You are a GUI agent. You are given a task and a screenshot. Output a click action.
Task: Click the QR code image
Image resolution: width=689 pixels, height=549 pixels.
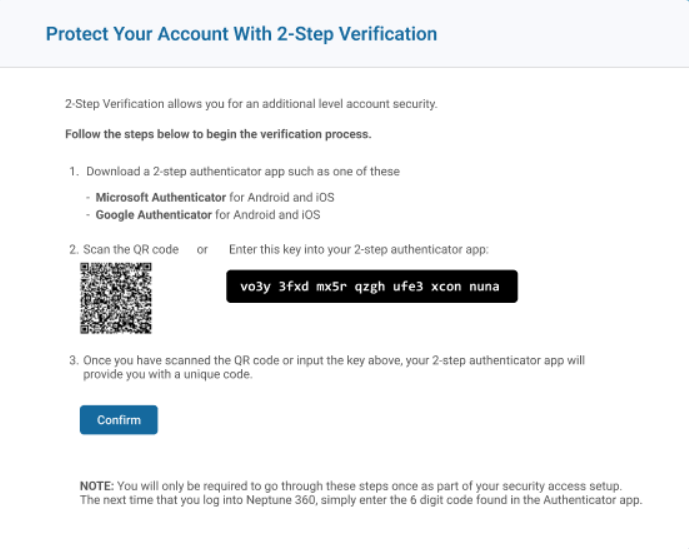pos(116,298)
